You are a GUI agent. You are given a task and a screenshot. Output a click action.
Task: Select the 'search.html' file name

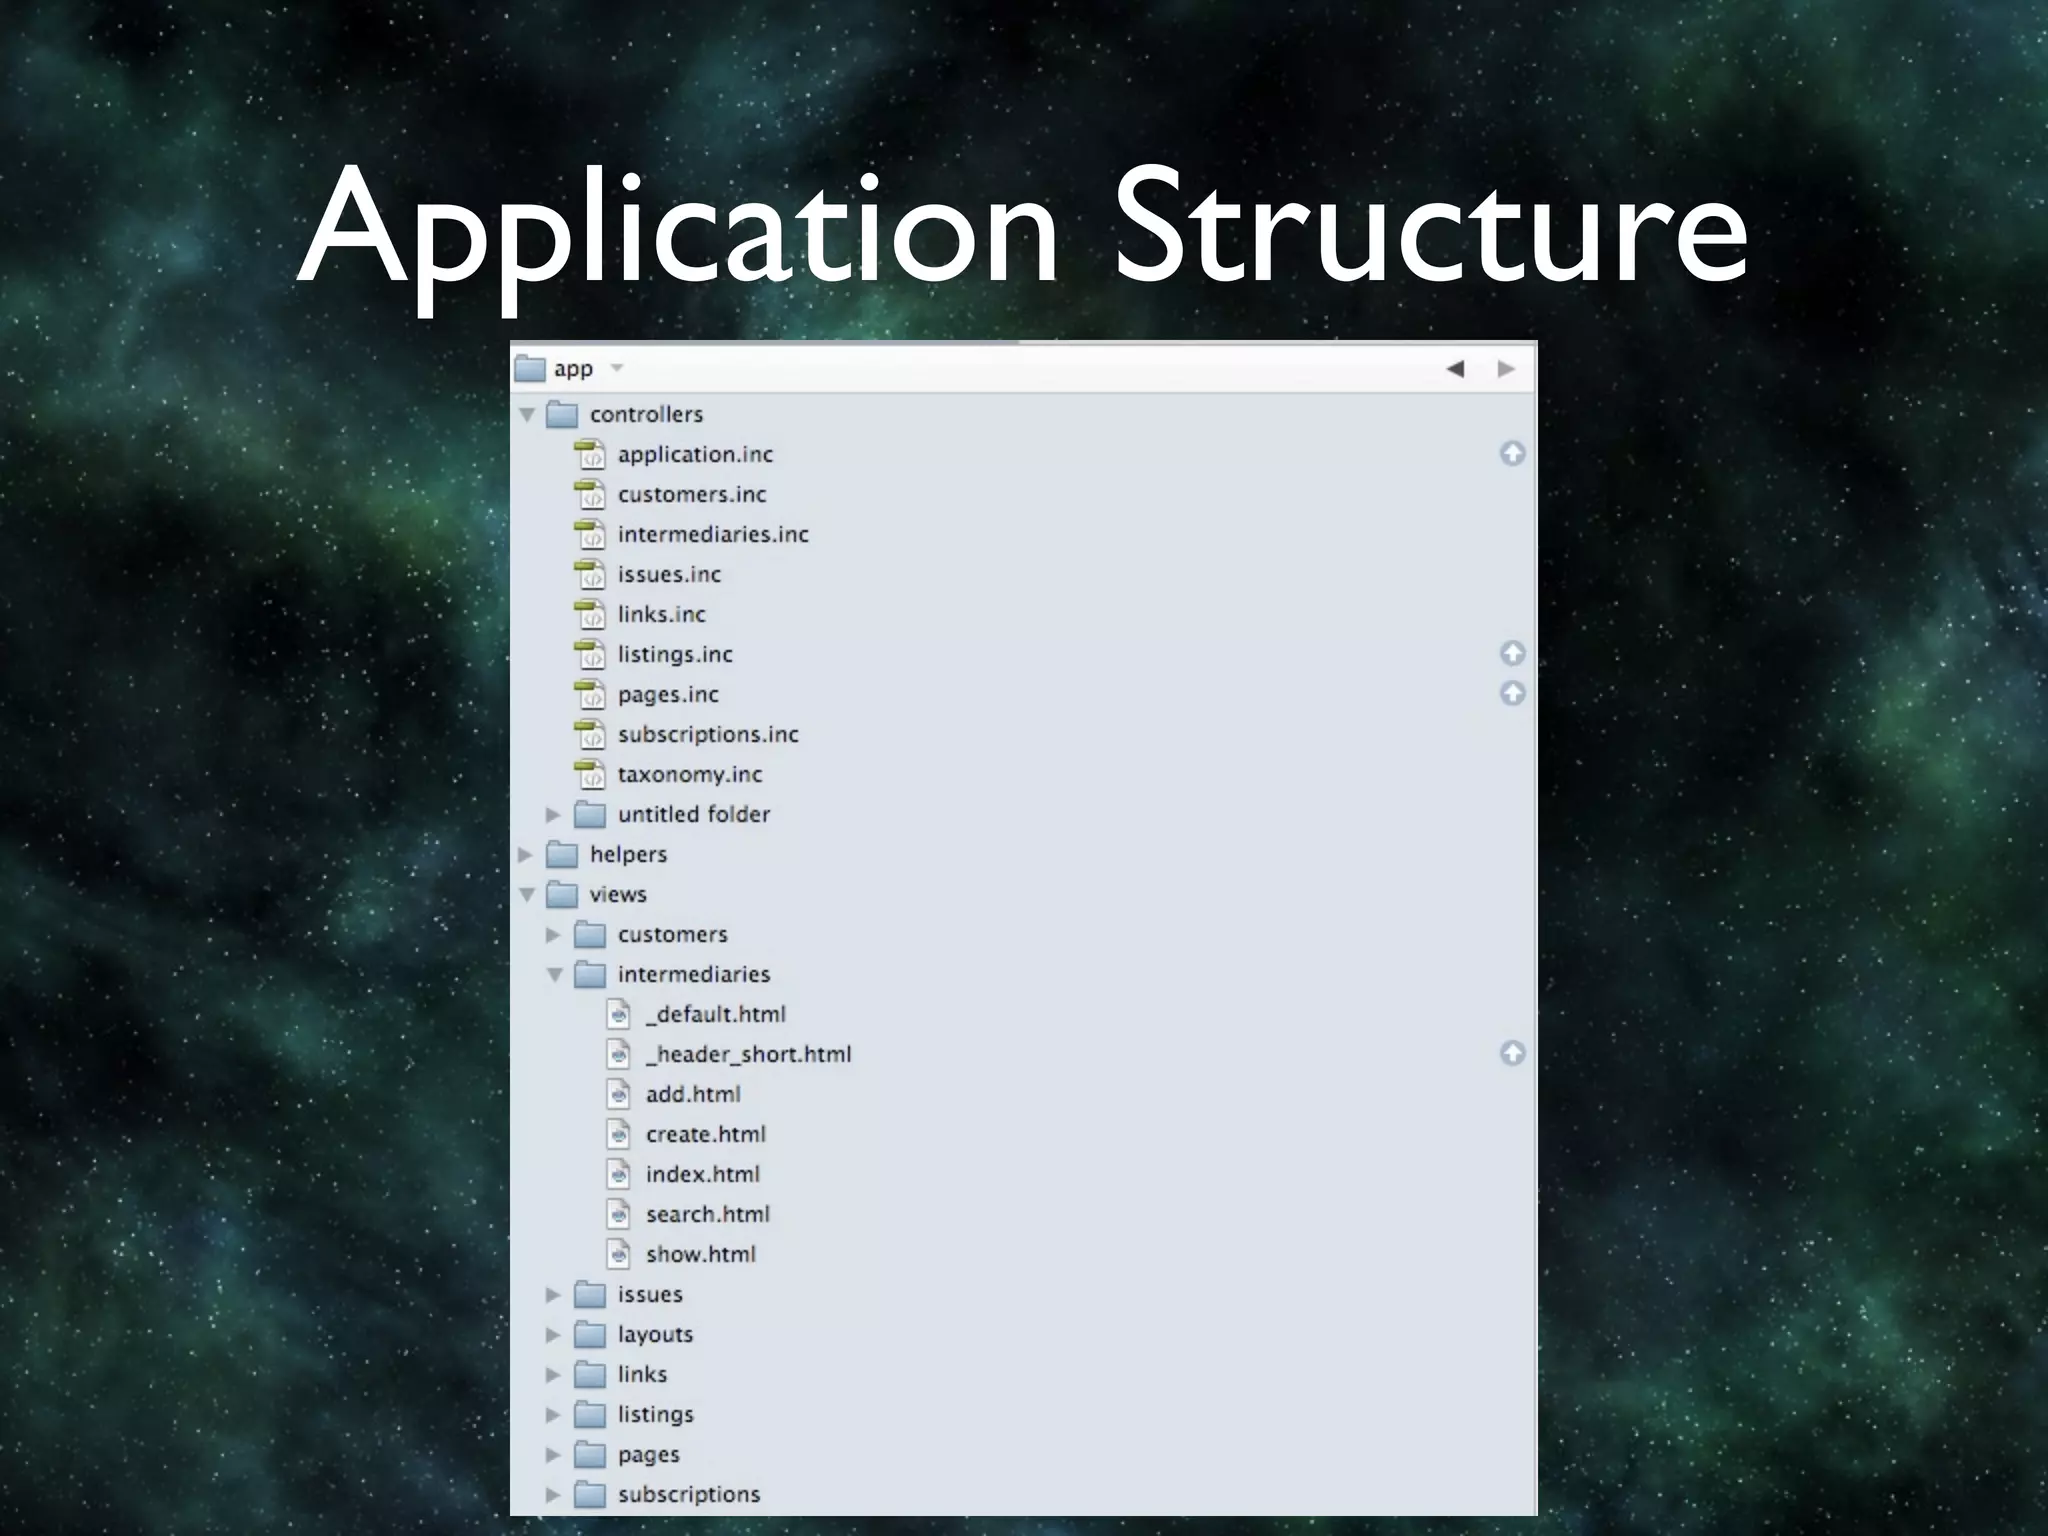click(x=708, y=1214)
